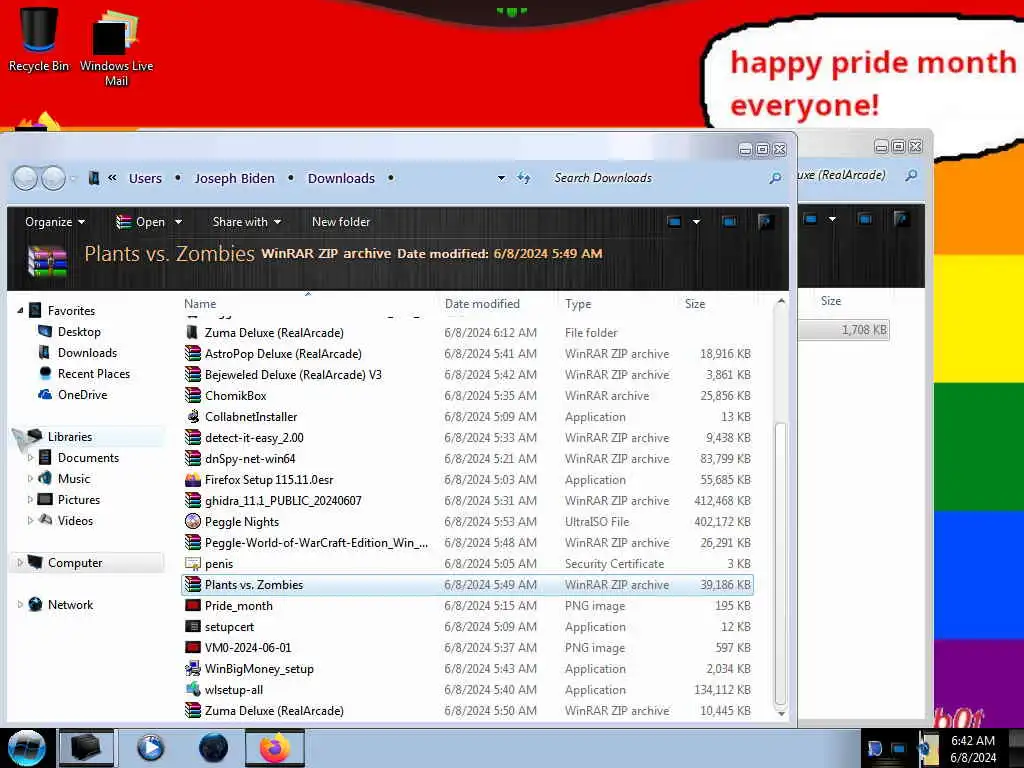This screenshot has width=1024, height=768.
Task: Expand the Videos library node
Action: click(x=30, y=520)
